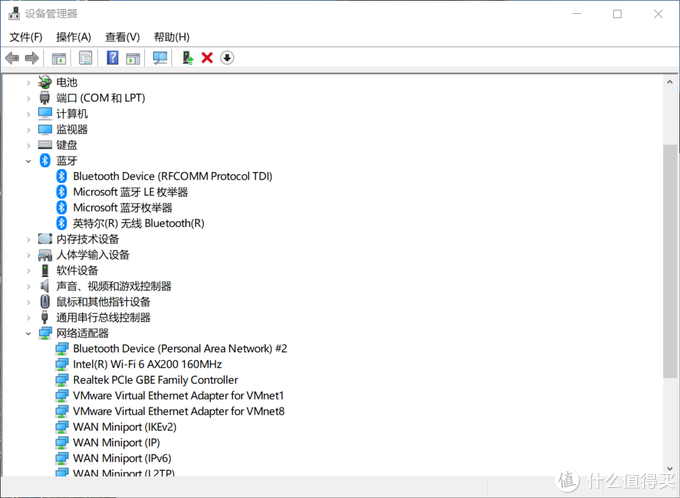Select WAN Miniport (IPv6)

coord(122,458)
